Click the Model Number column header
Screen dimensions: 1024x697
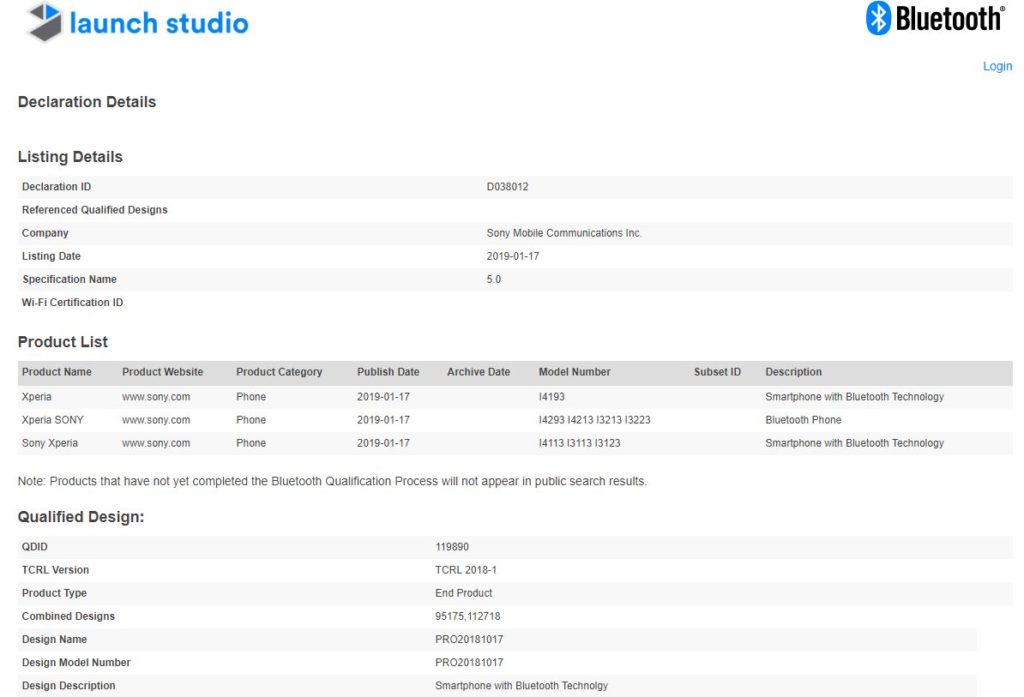click(575, 372)
